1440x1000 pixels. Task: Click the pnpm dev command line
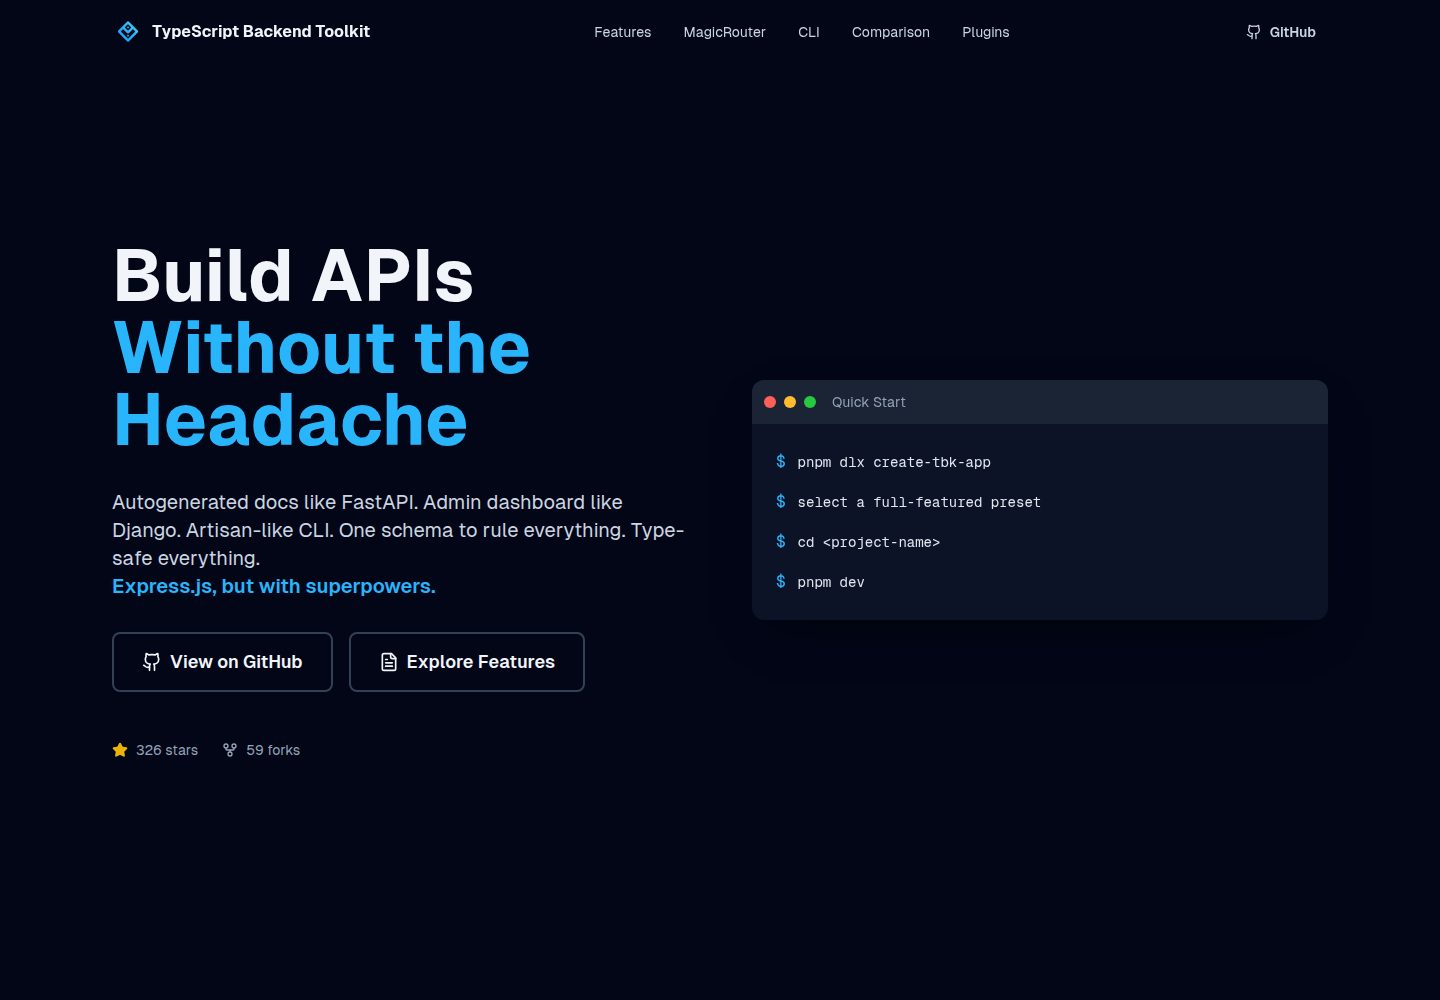831,582
